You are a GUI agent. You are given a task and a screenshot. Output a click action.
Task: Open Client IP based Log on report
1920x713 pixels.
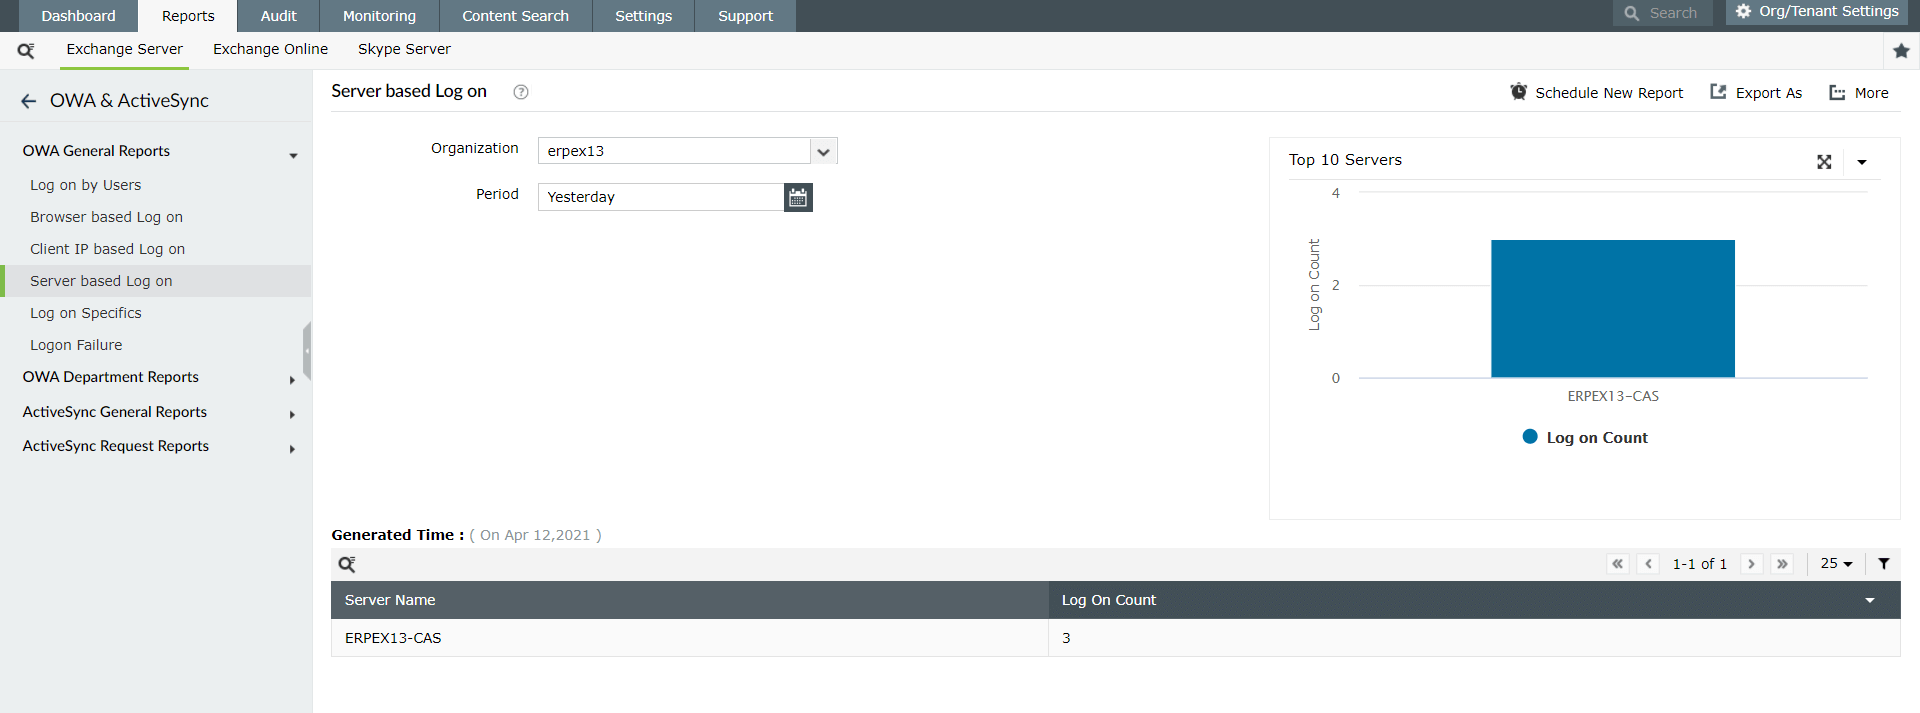(x=107, y=249)
